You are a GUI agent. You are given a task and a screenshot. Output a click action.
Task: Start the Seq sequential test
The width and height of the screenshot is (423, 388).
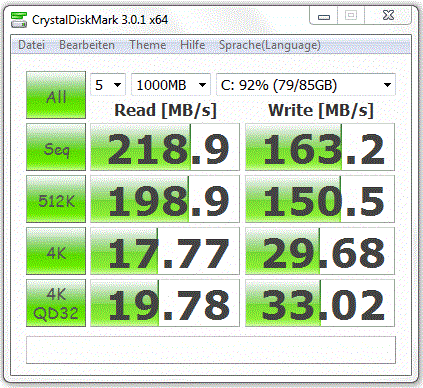point(56,147)
